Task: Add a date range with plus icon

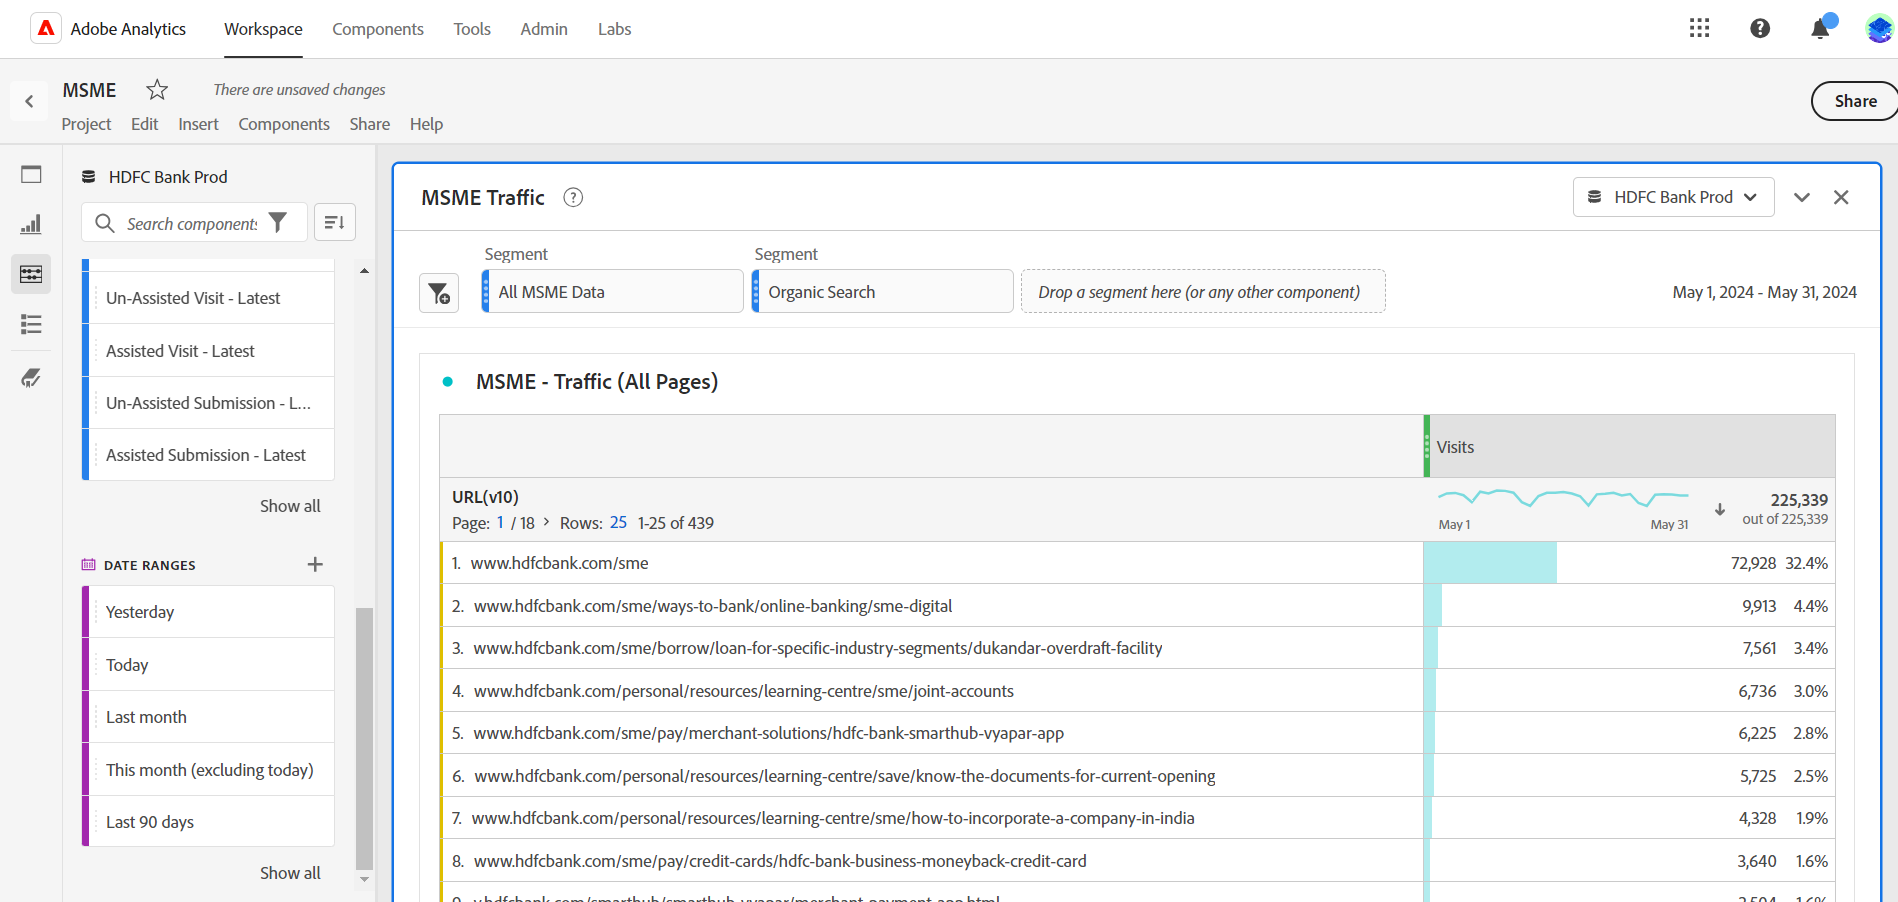Action: point(315,564)
